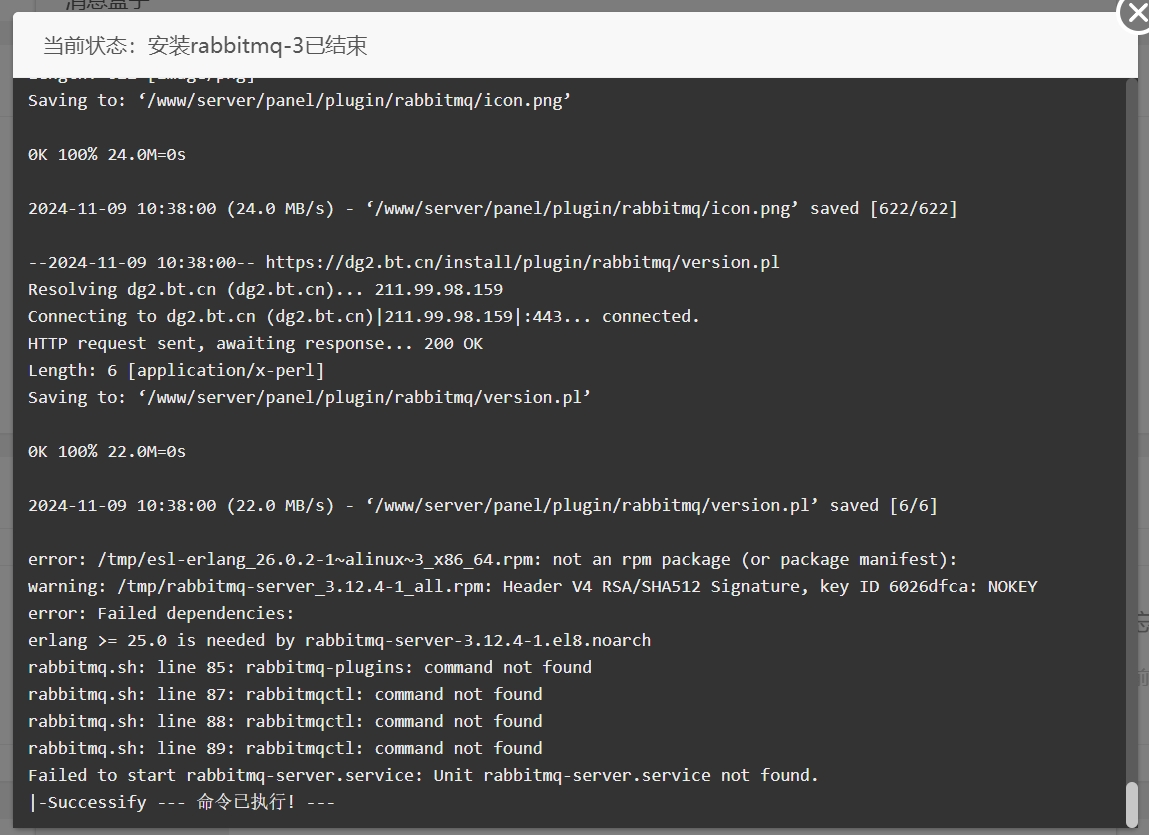Click the 'line 85: rabbitmq-plugins' not found line
This screenshot has height=835, width=1149.
pyautogui.click(x=310, y=668)
